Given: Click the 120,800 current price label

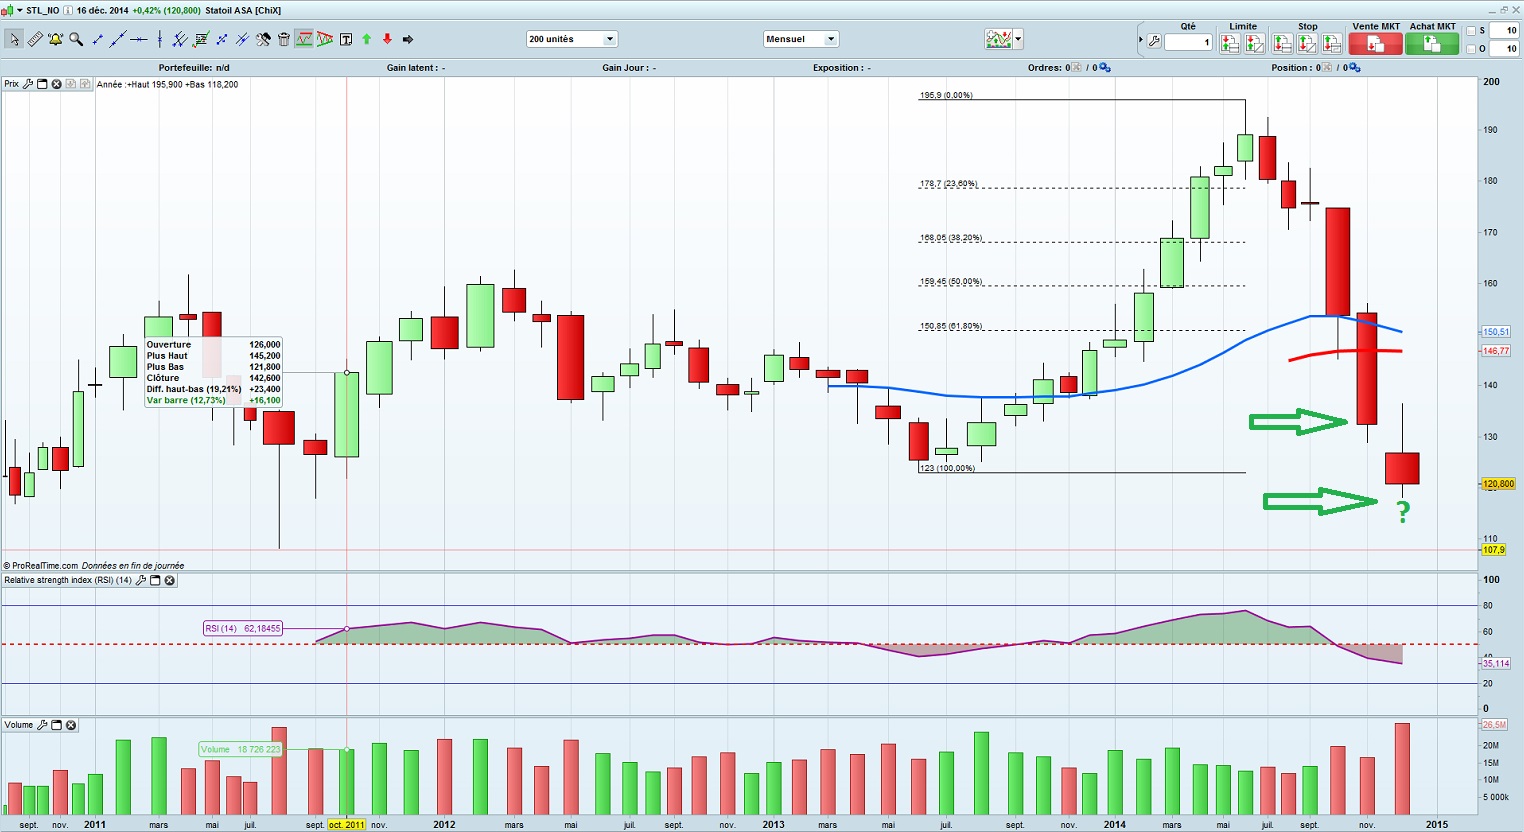Looking at the screenshot, I should (x=1498, y=484).
